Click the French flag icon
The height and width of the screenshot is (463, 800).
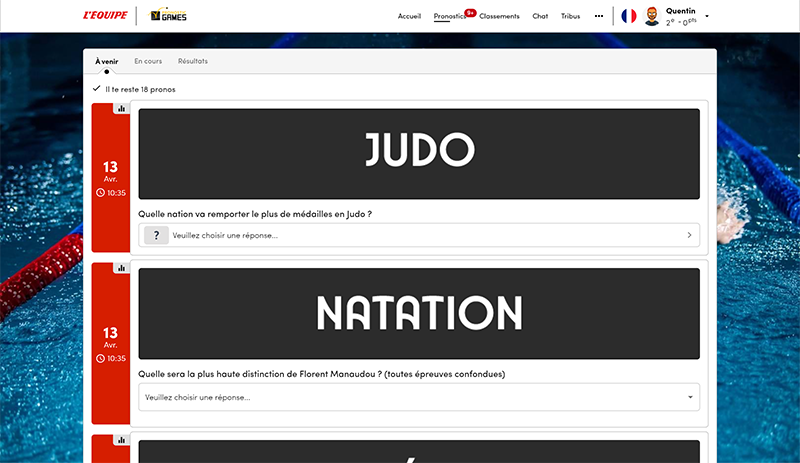(x=629, y=16)
